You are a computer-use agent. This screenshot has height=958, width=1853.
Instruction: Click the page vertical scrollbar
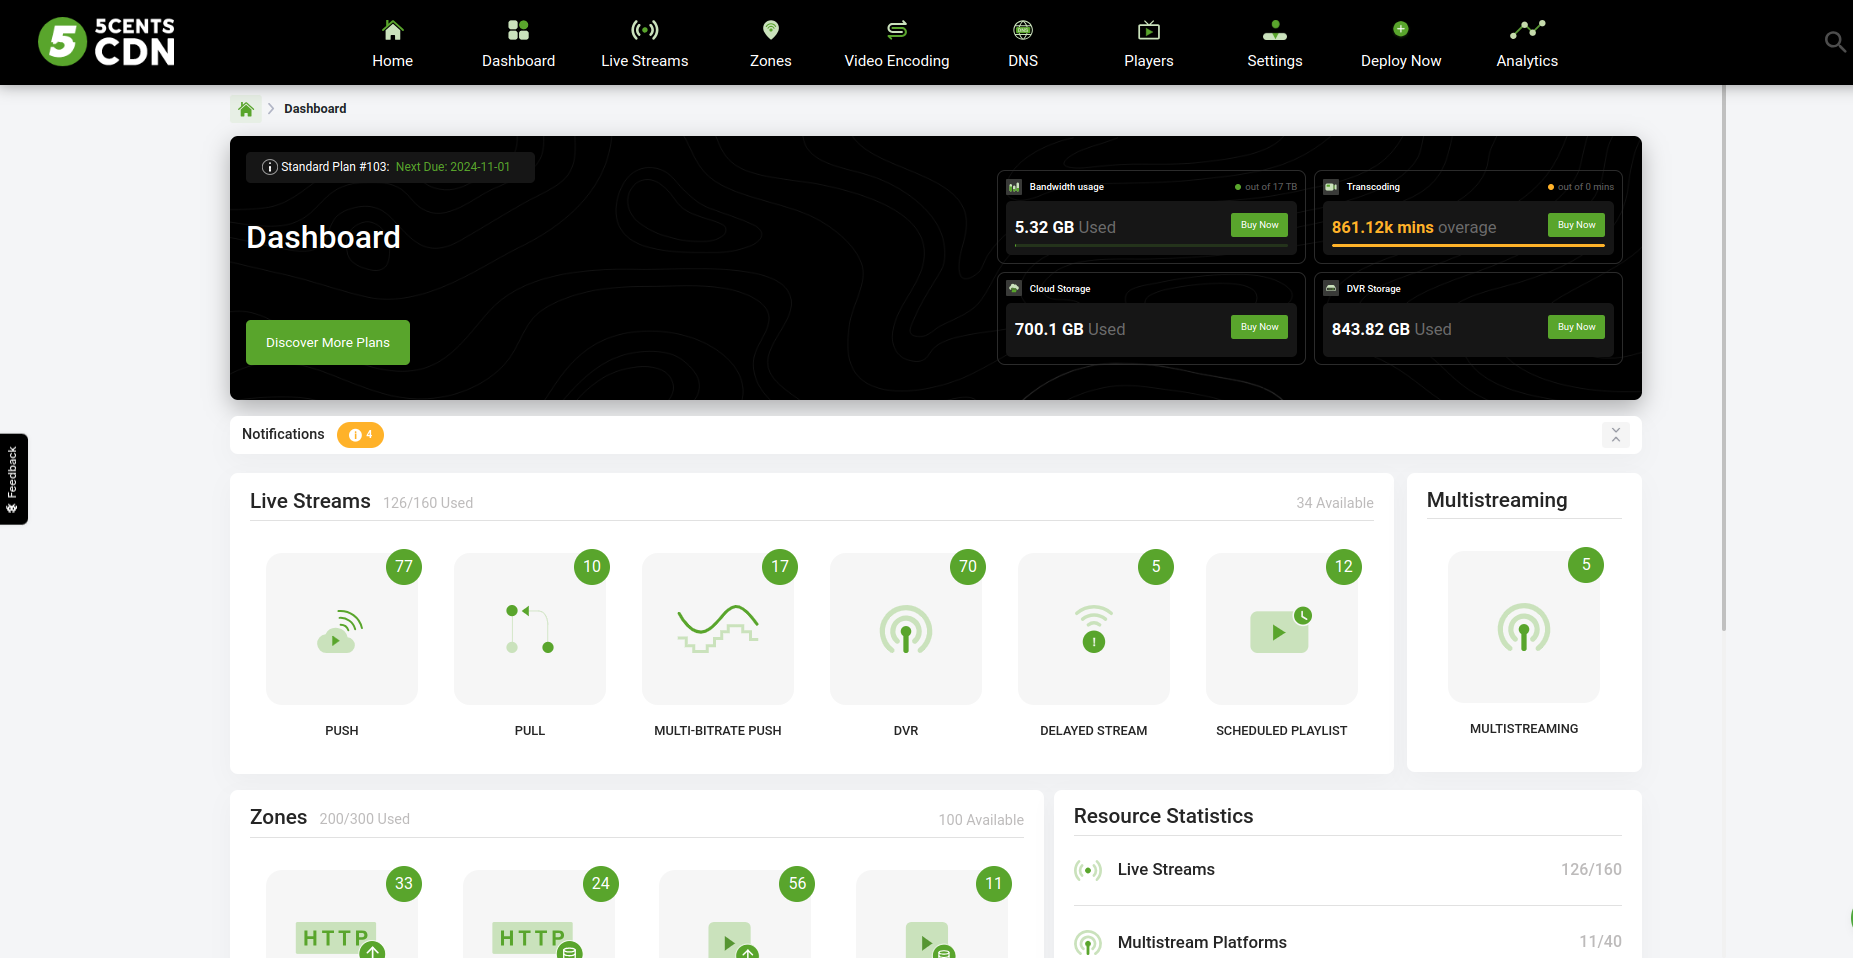coord(1724,358)
